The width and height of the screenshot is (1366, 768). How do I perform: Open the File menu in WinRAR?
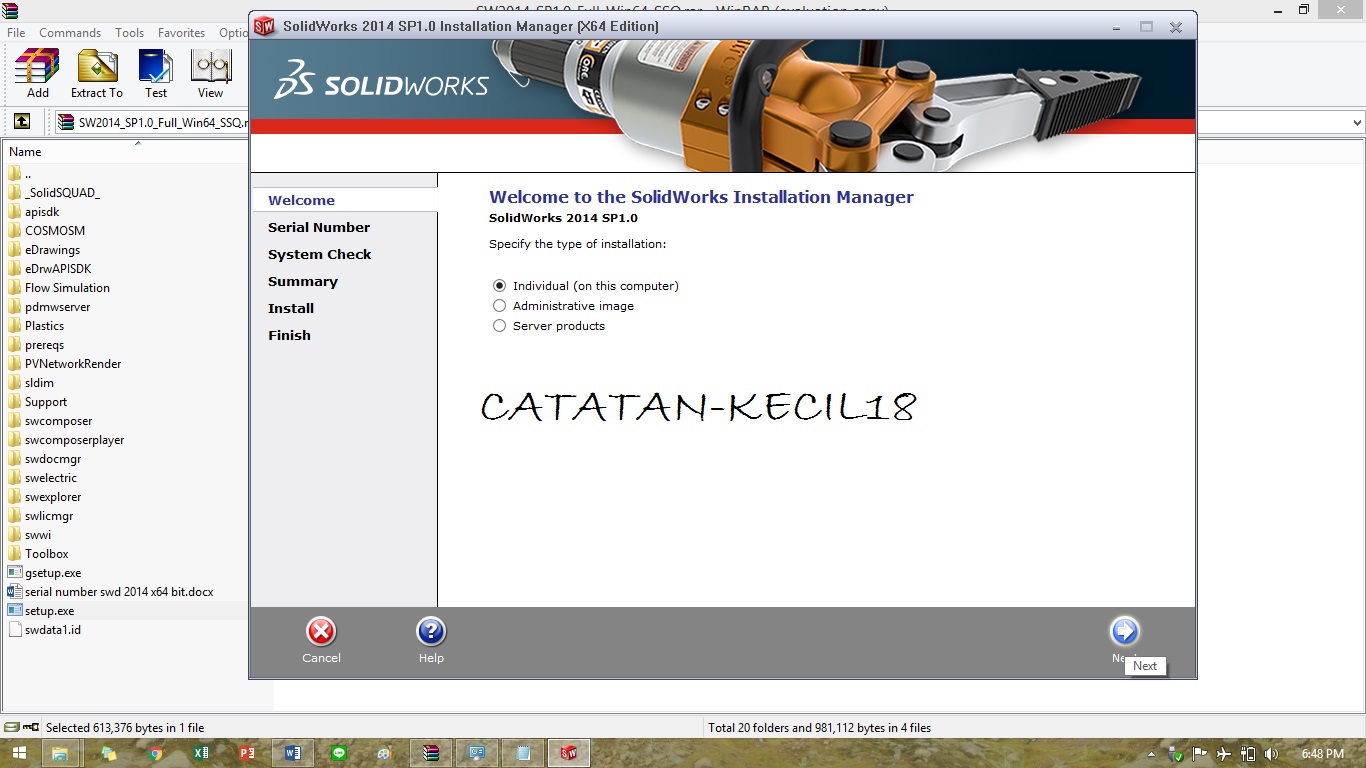tap(16, 33)
